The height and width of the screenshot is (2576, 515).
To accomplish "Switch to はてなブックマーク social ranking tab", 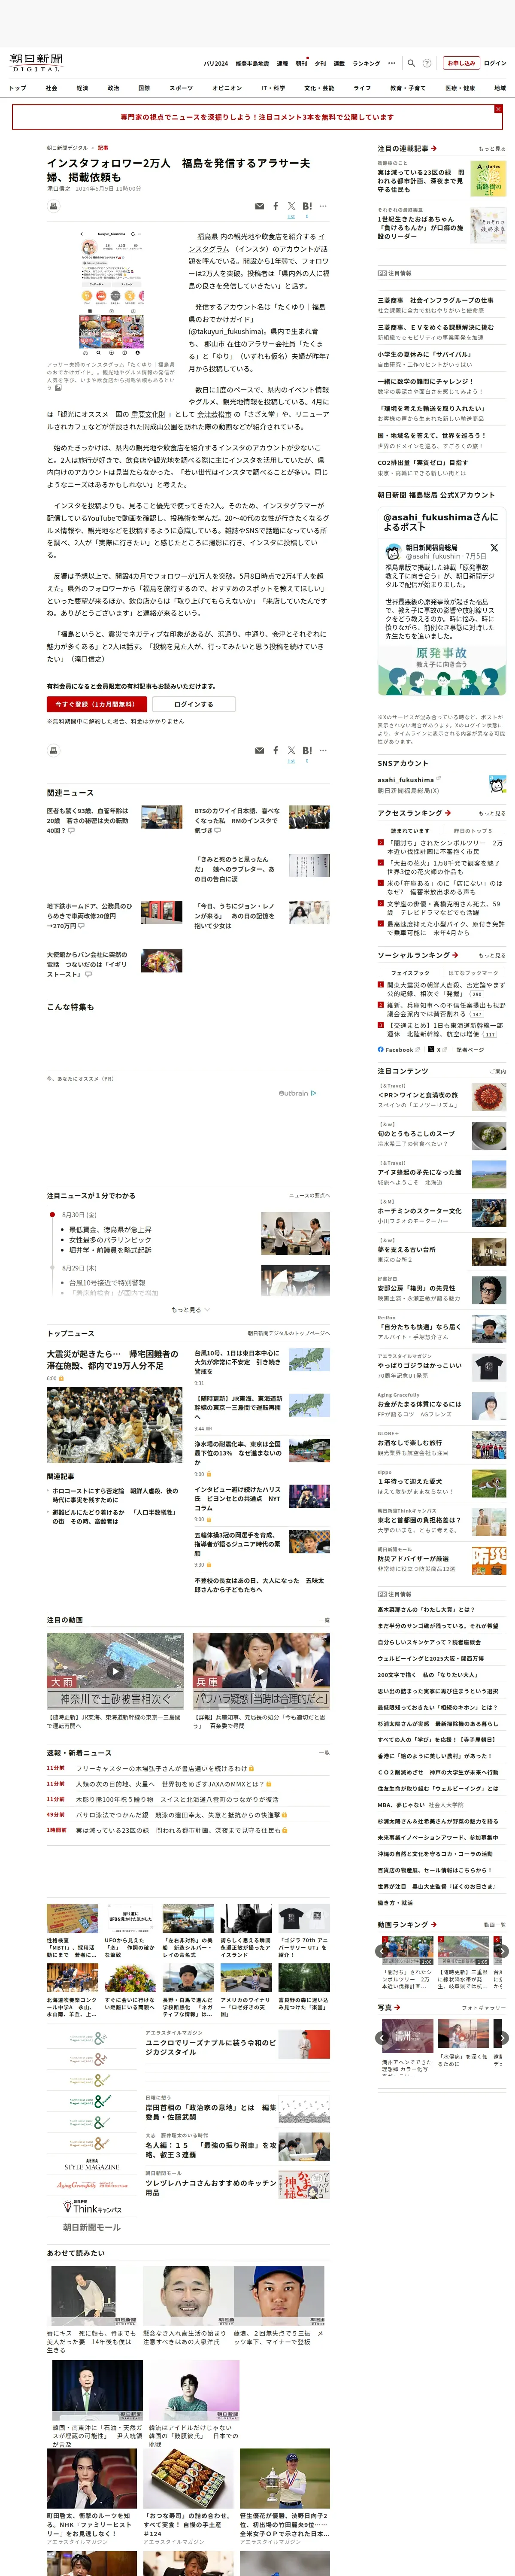I will point(474,973).
